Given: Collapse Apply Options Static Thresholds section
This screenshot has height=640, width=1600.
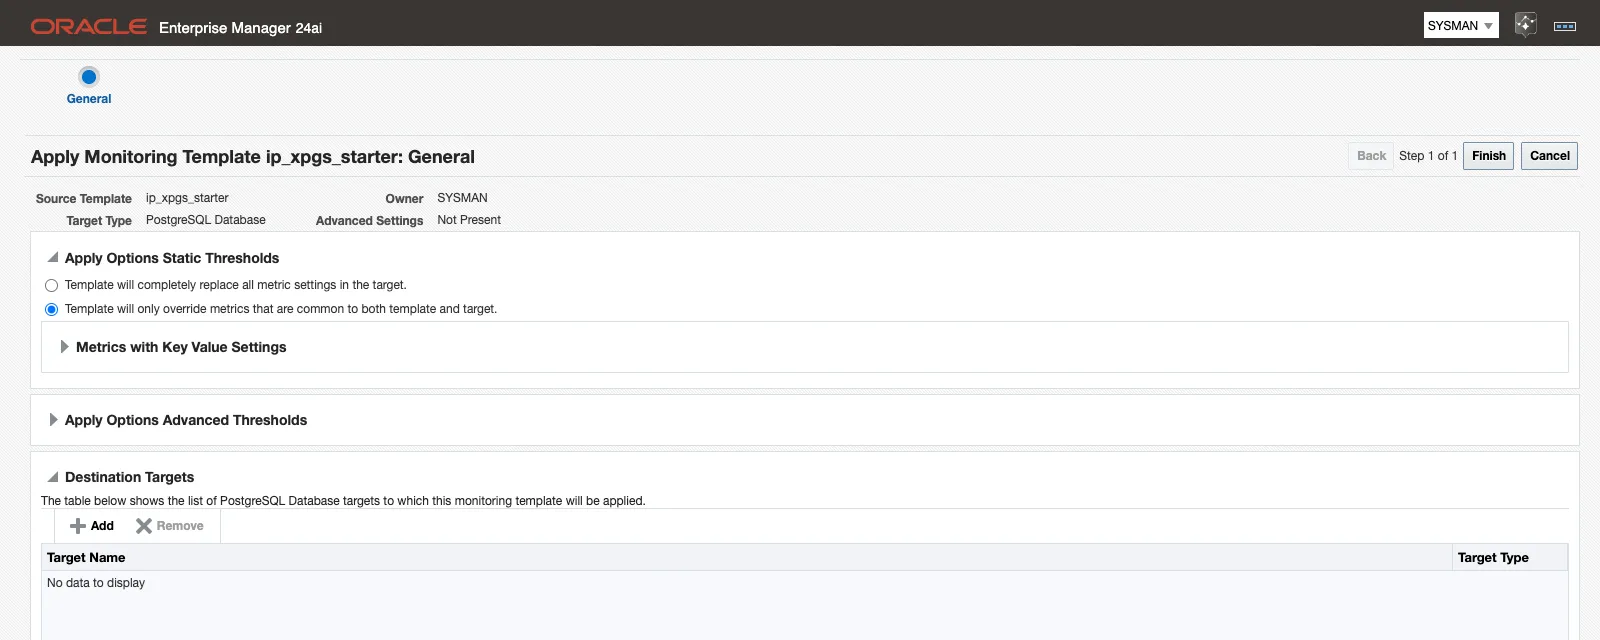Looking at the screenshot, I should [x=53, y=258].
